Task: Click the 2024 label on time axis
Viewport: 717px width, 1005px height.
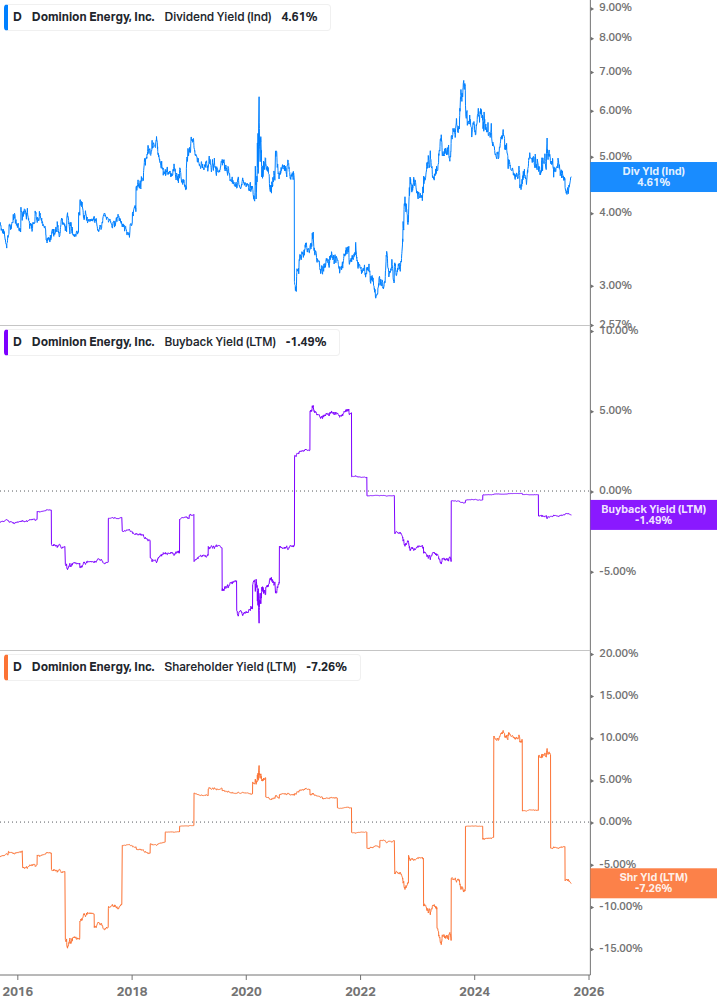Action: tap(475, 992)
